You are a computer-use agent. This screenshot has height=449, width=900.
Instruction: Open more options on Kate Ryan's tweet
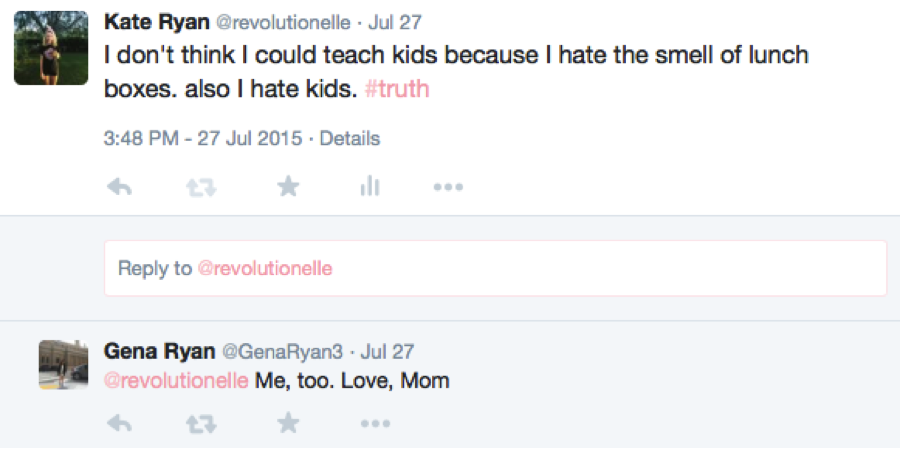click(448, 187)
